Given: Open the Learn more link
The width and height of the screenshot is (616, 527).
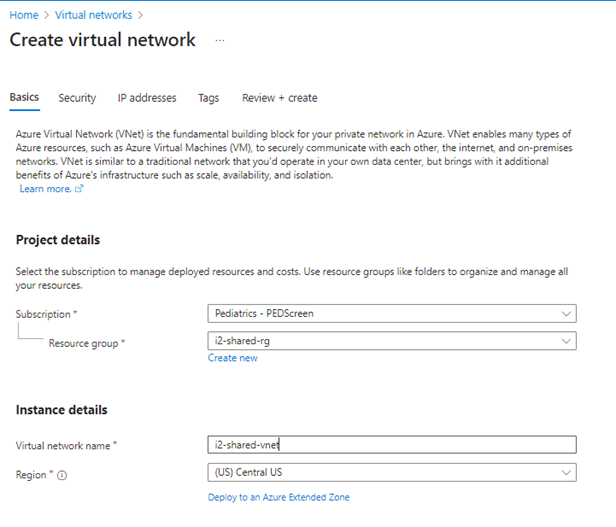Looking at the screenshot, I should click(x=46, y=189).
